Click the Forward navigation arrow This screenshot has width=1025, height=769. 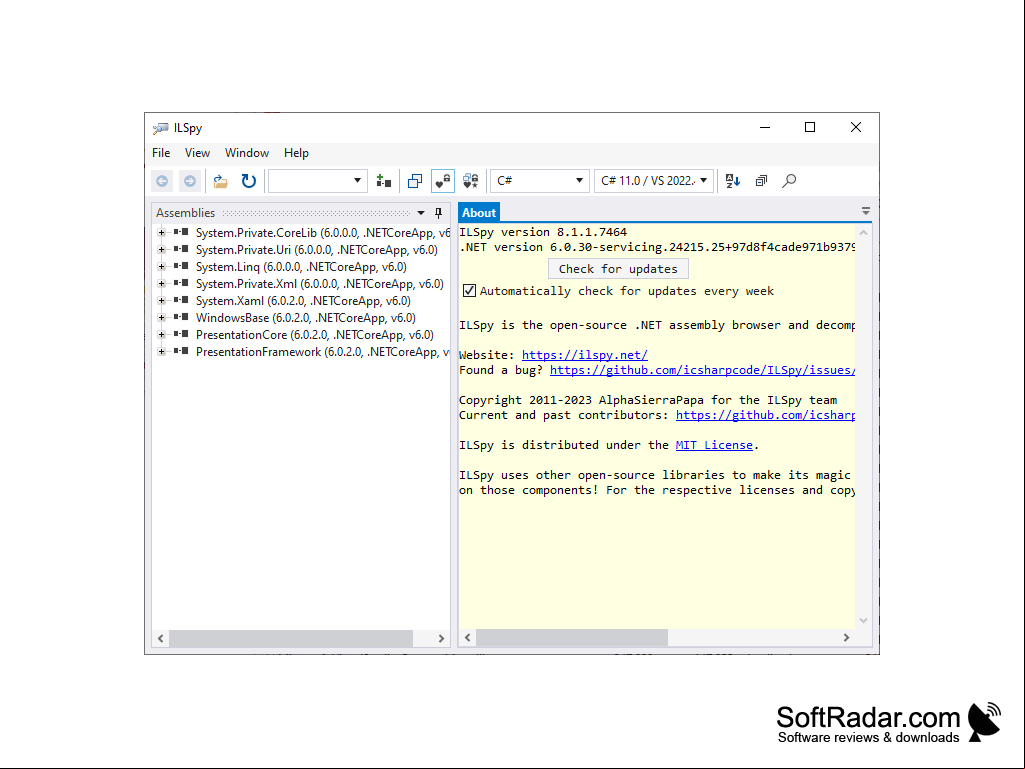(190, 181)
